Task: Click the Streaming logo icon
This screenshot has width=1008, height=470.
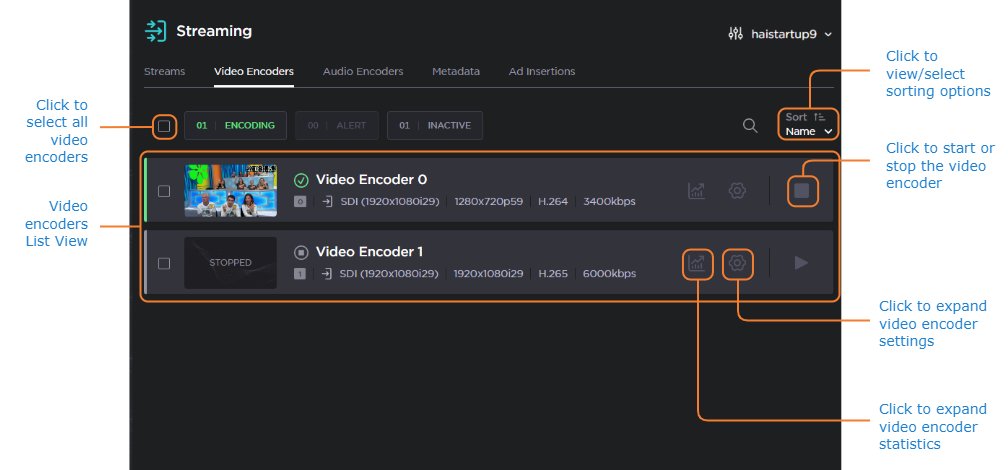Action: coord(155,31)
